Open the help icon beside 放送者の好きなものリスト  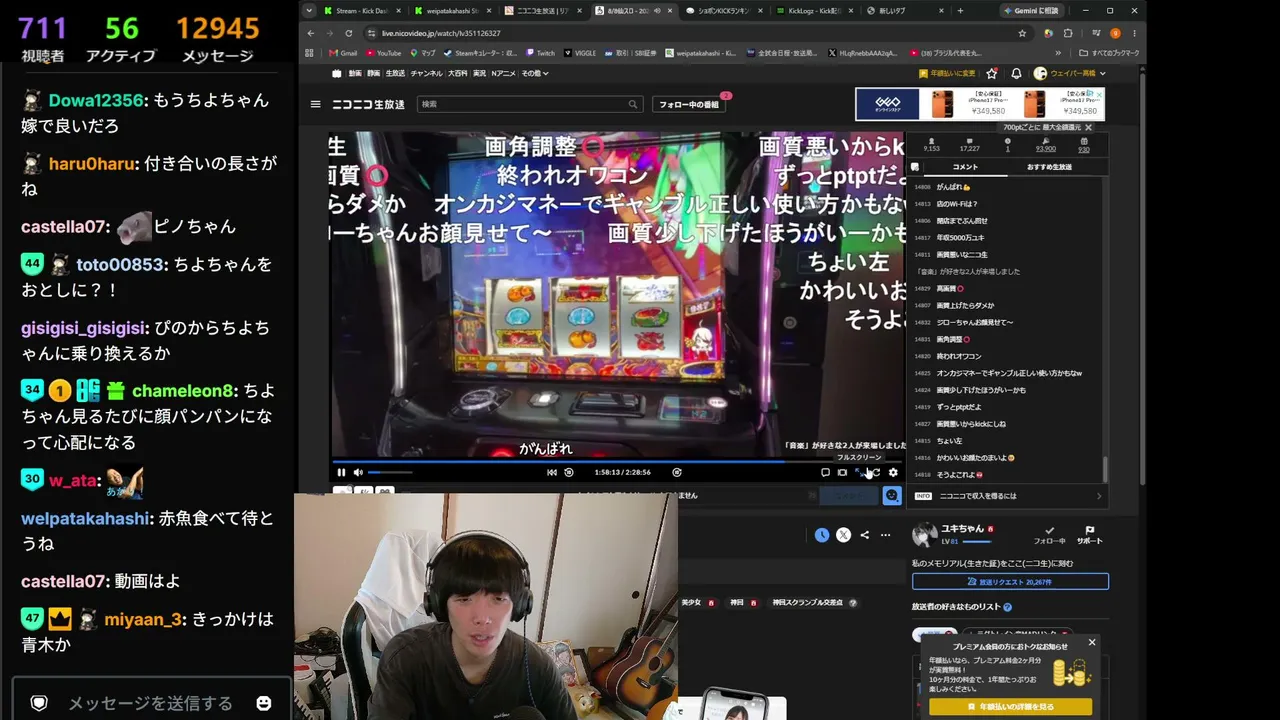(1007, 607)
